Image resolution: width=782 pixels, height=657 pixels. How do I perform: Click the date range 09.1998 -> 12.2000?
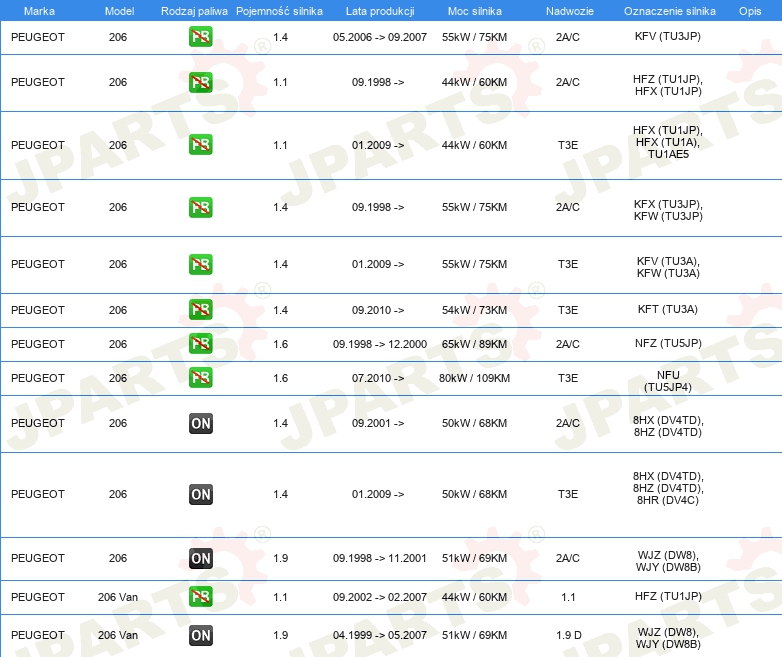tap(380, 344)
